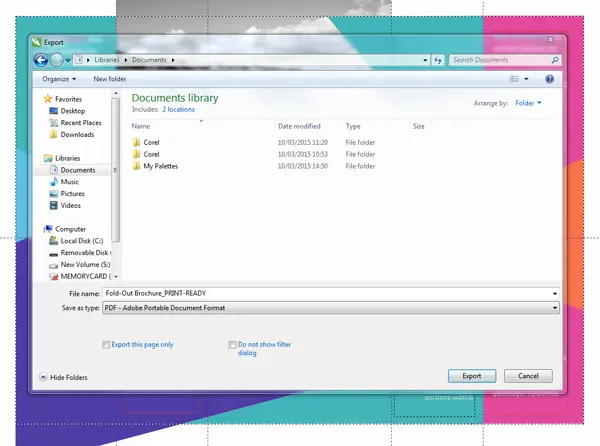600x446 pixels.
Task: Open the Help question mark icon
Action: tap(549, 79)
